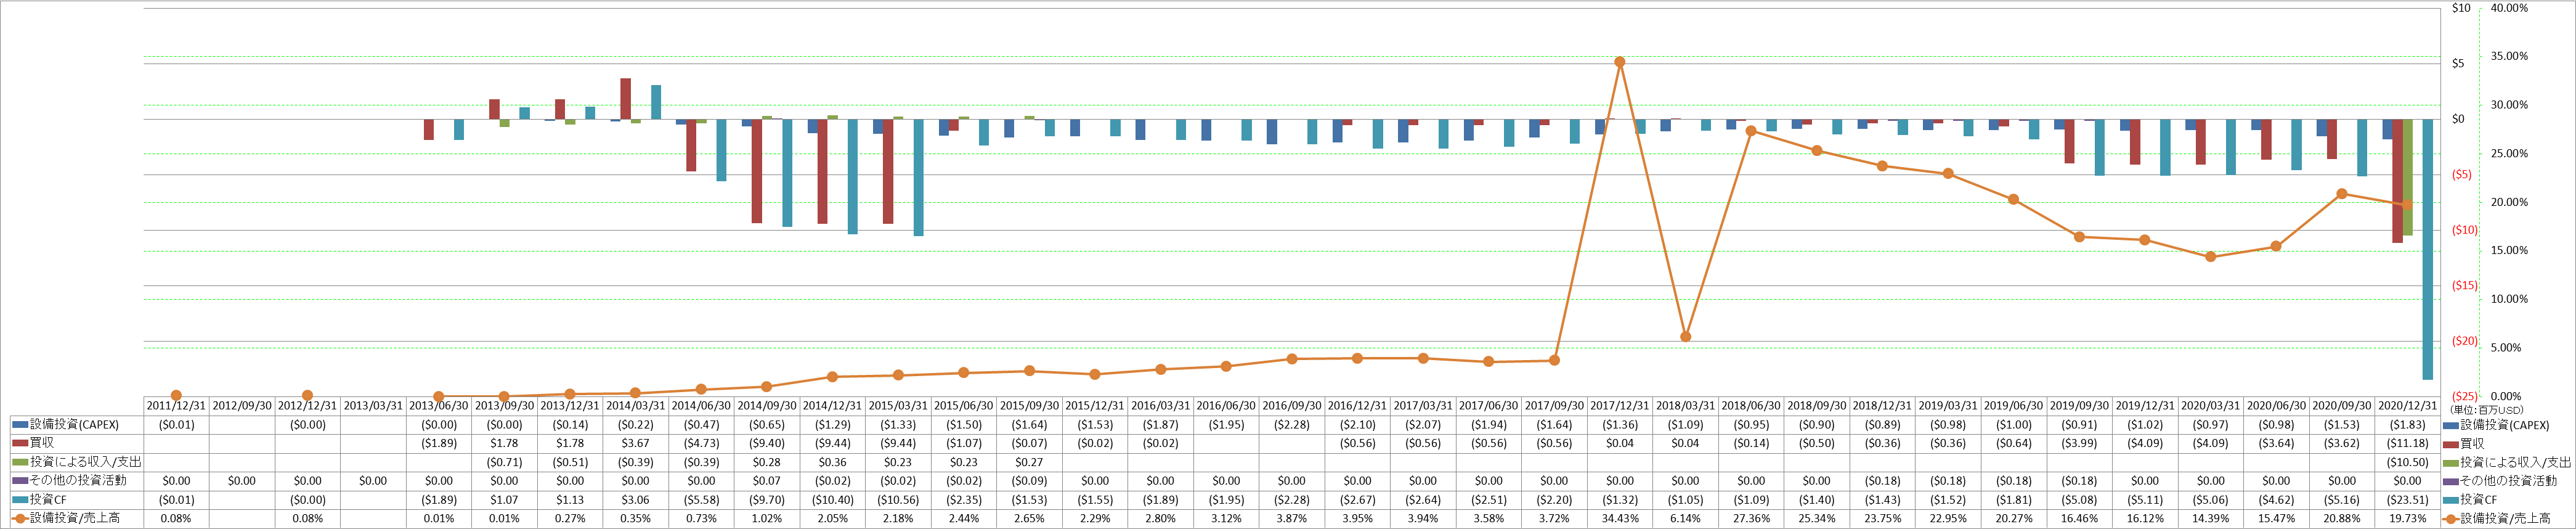Click the 2020/12/31 date column header
Viewport: 2576px width, 529px height.
click(x=2407, y=406)
